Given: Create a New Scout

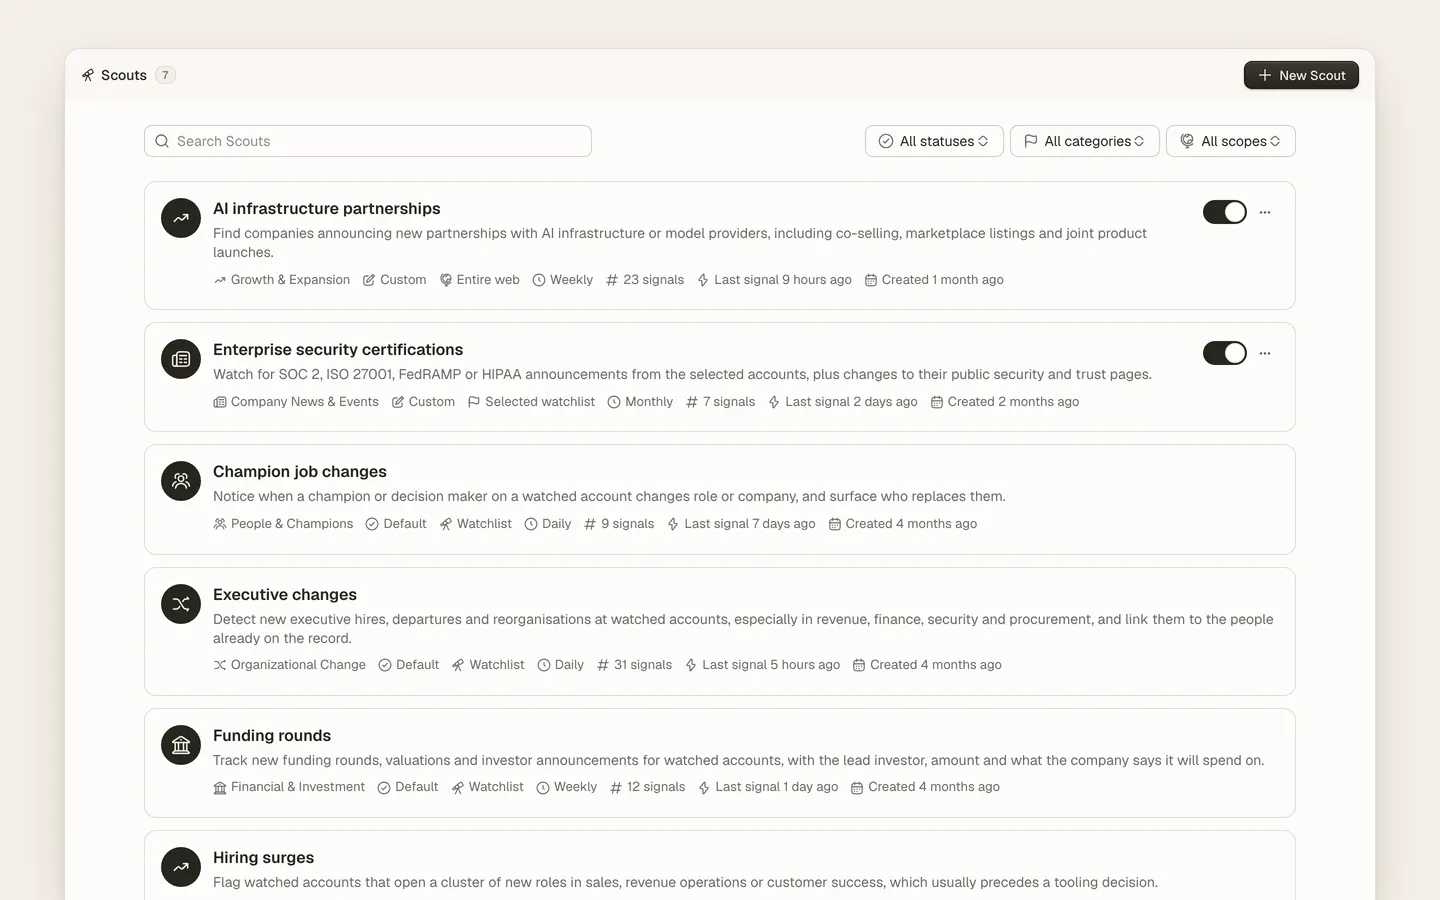Looking at the screenshot, I should click(1301, 75).
